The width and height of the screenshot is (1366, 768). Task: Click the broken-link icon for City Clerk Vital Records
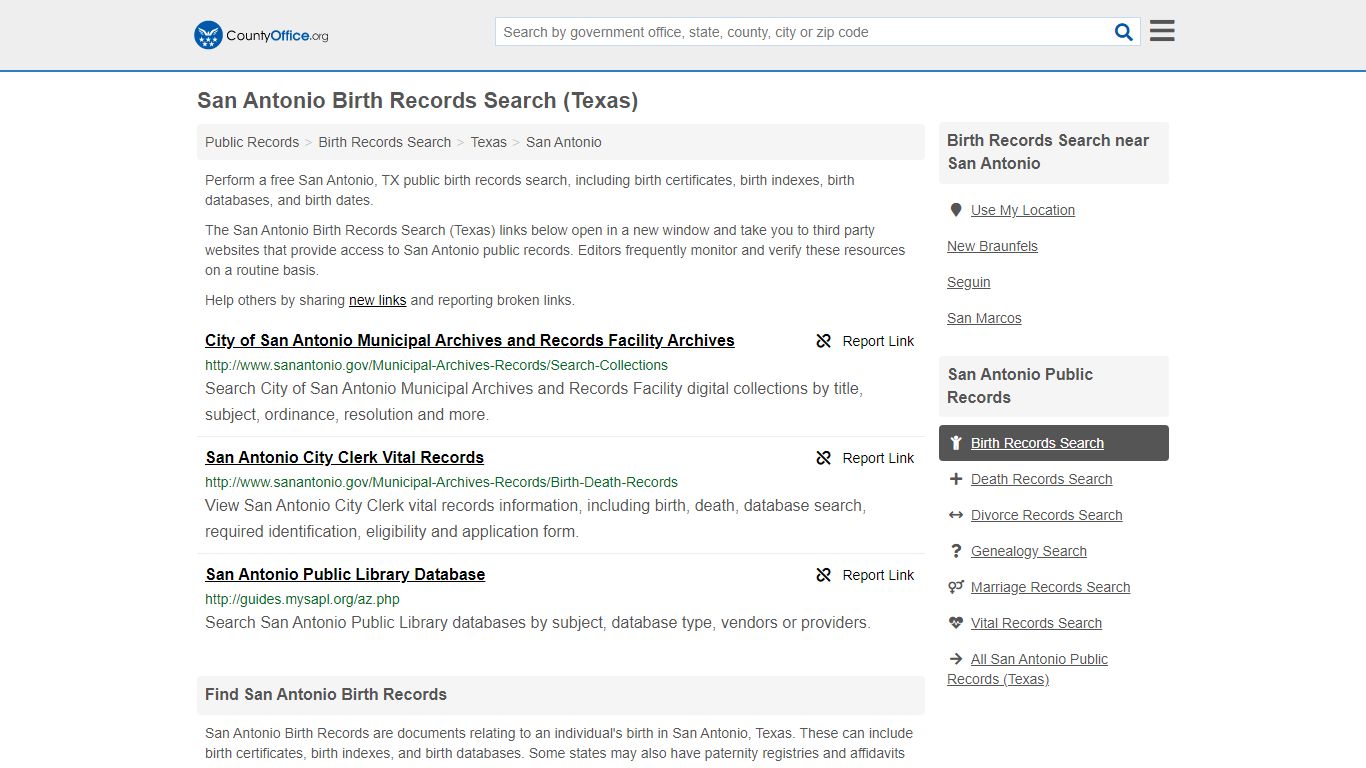pos(824,458)
